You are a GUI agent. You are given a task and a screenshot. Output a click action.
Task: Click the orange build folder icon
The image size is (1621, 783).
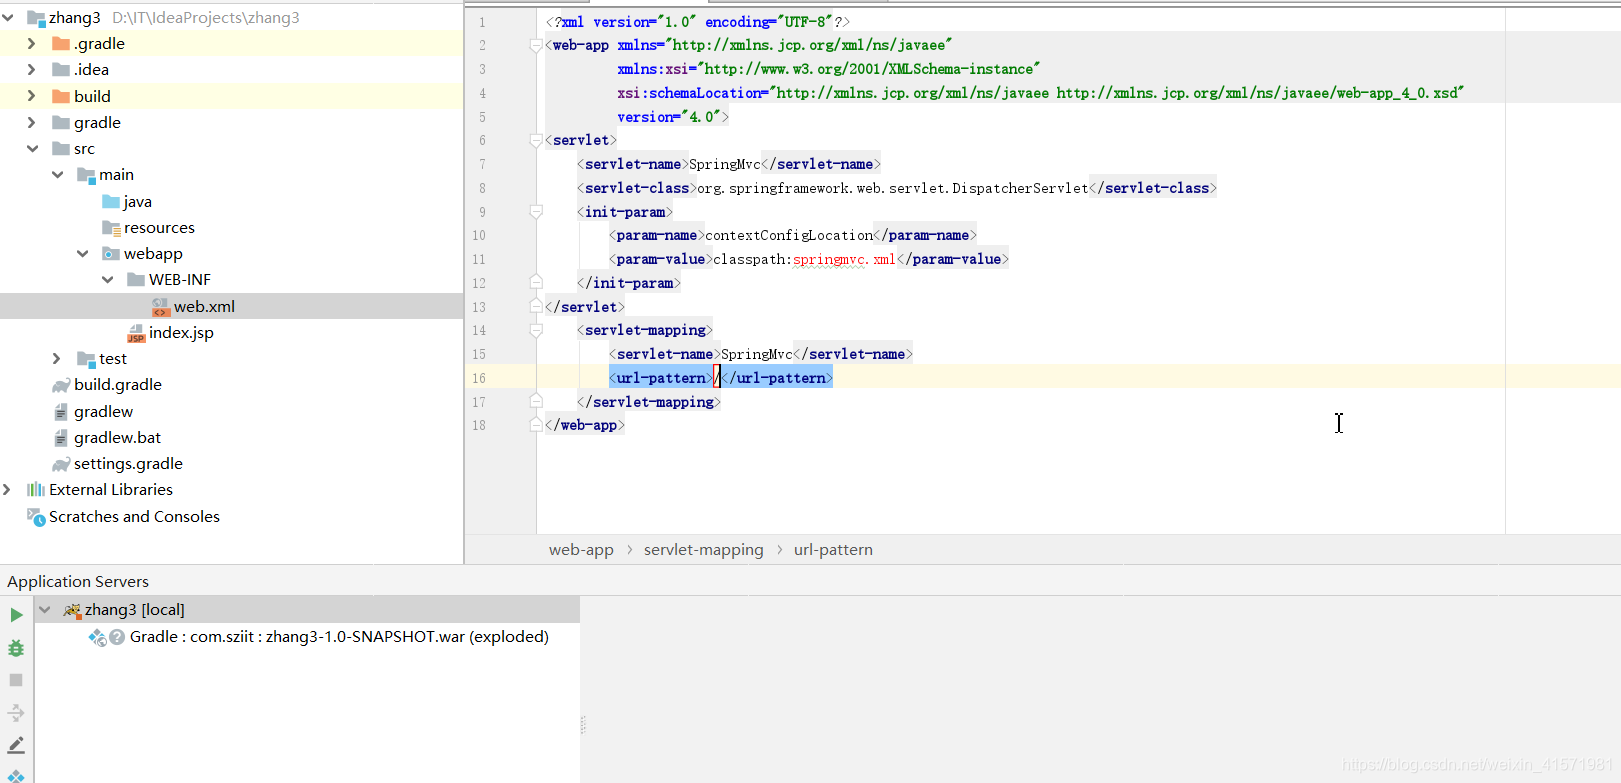61,97
